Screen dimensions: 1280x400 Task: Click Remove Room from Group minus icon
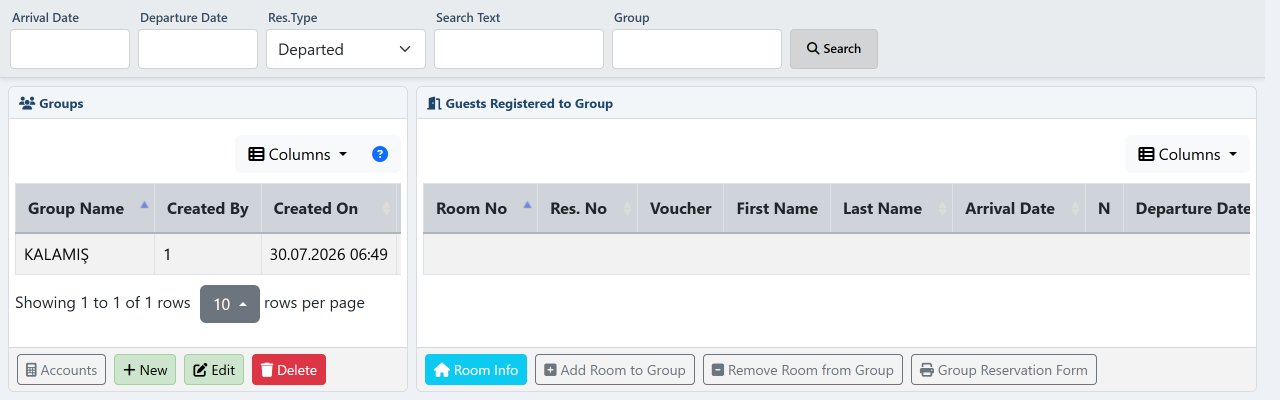pos(803,370)
